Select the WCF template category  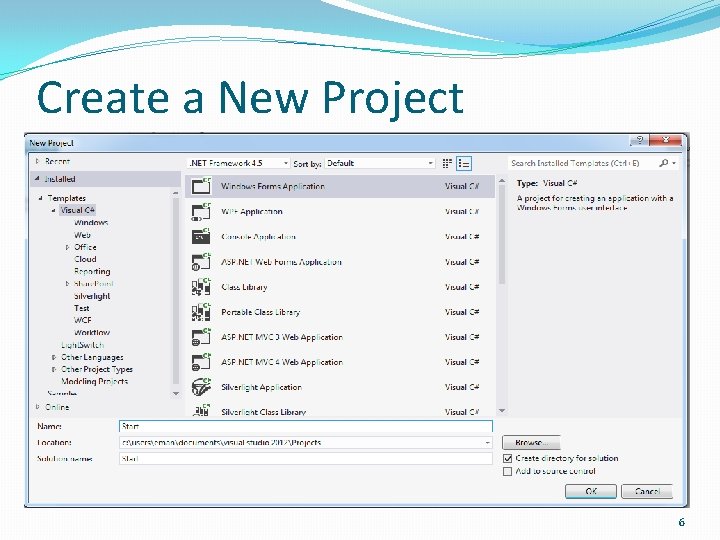pos(83,320)
